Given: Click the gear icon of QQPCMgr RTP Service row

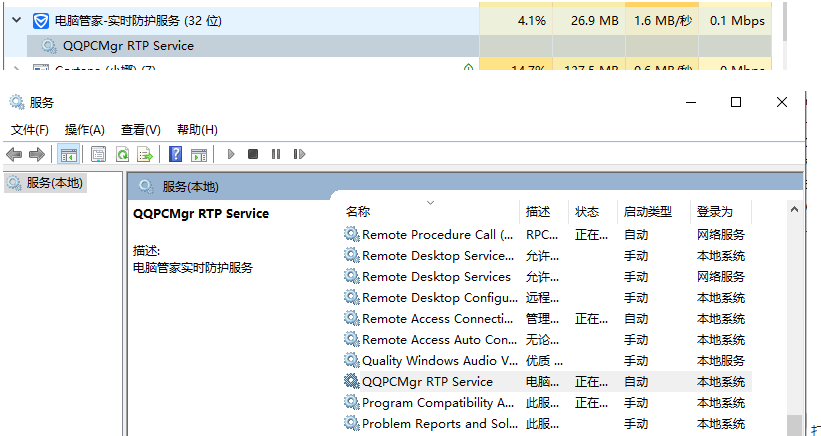Looking at the screenshot, I should (351, 381).
